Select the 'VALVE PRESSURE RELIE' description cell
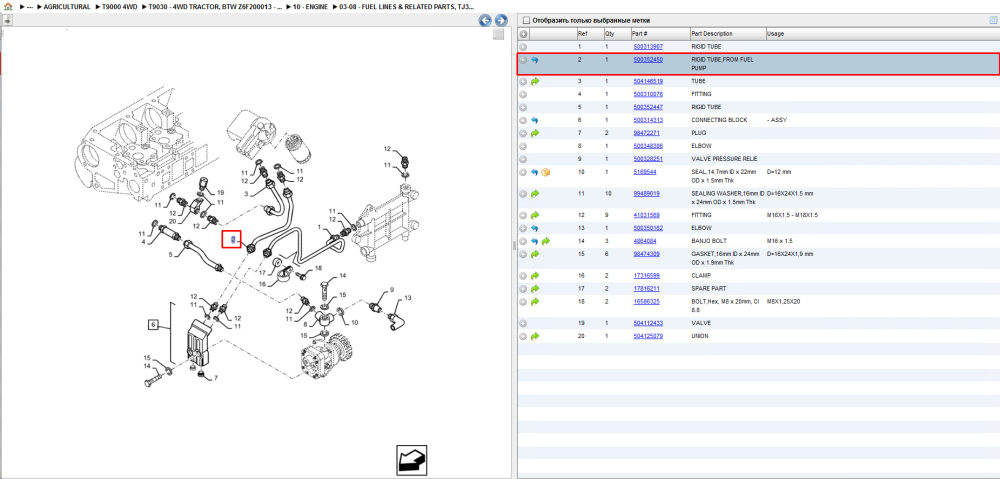Viewport: 1000px width, 479px height. pyautogui.click(x=723, y=159)
